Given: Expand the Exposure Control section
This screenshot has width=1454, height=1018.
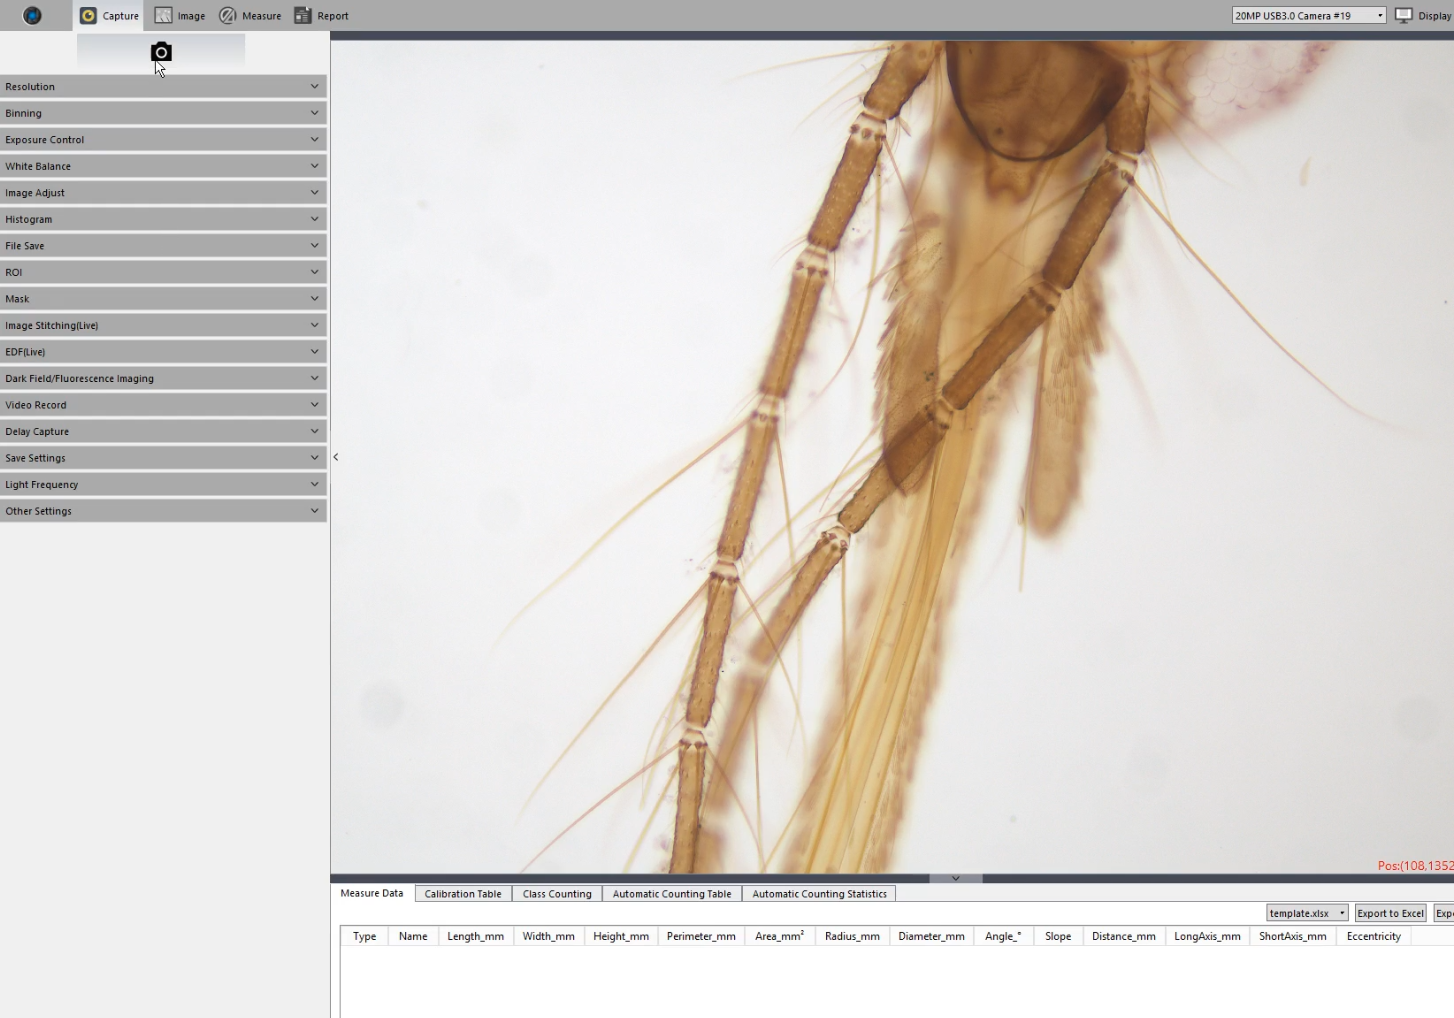Looking at the screenshot, I should [163, 140].
